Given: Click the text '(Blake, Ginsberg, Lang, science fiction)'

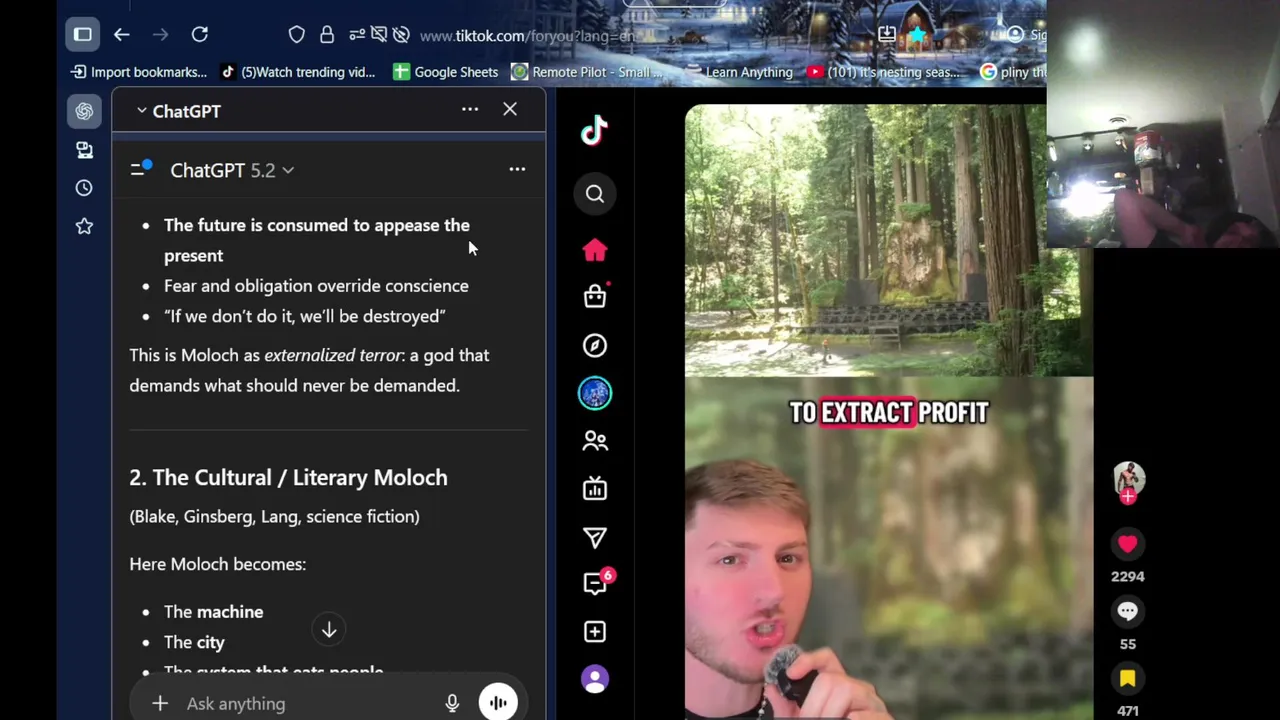Looking at the screenshot, I should [x=274, y=516].
